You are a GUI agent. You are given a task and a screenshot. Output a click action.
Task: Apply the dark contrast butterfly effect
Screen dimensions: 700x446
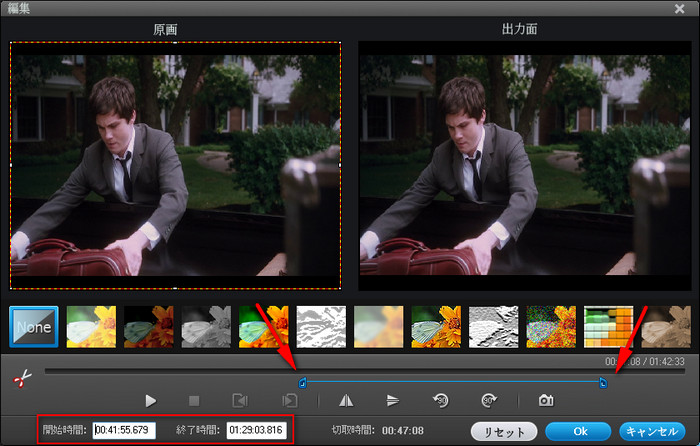pyautogui.click(x=149, y=327)
